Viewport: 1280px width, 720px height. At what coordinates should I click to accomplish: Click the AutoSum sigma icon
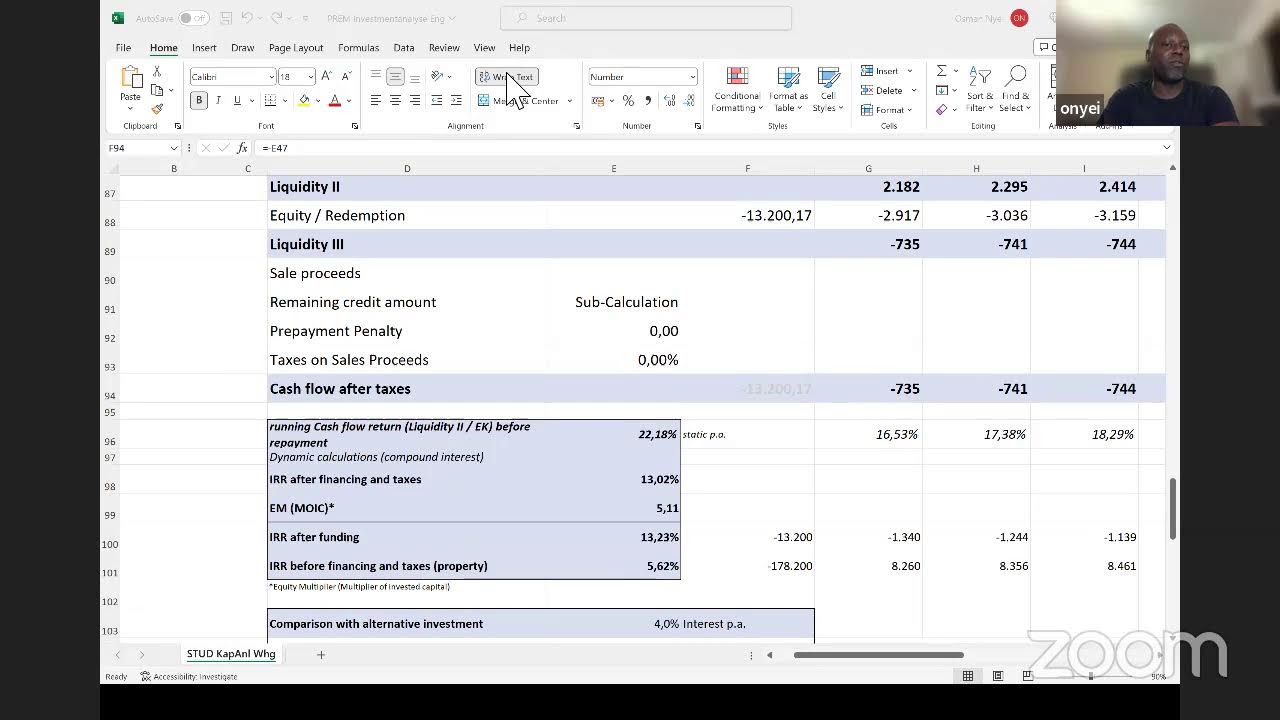941,71
